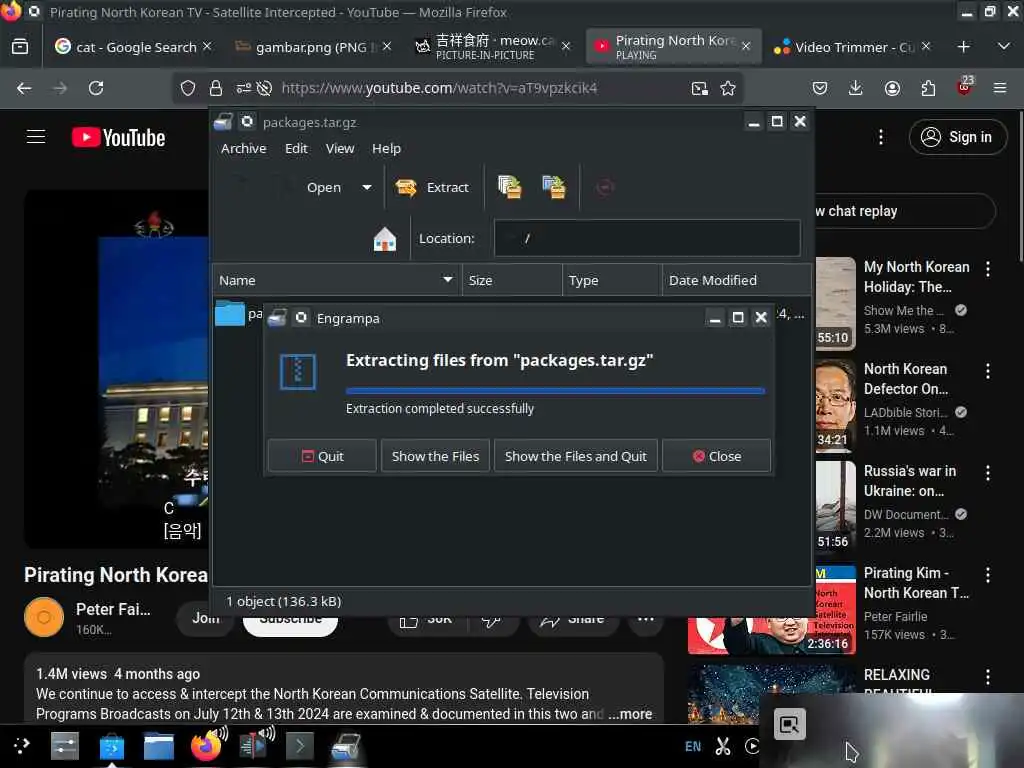Sort by the Size column header
Screen dimensions: 1024x768
pyautogui.click(x=512, y=280)
